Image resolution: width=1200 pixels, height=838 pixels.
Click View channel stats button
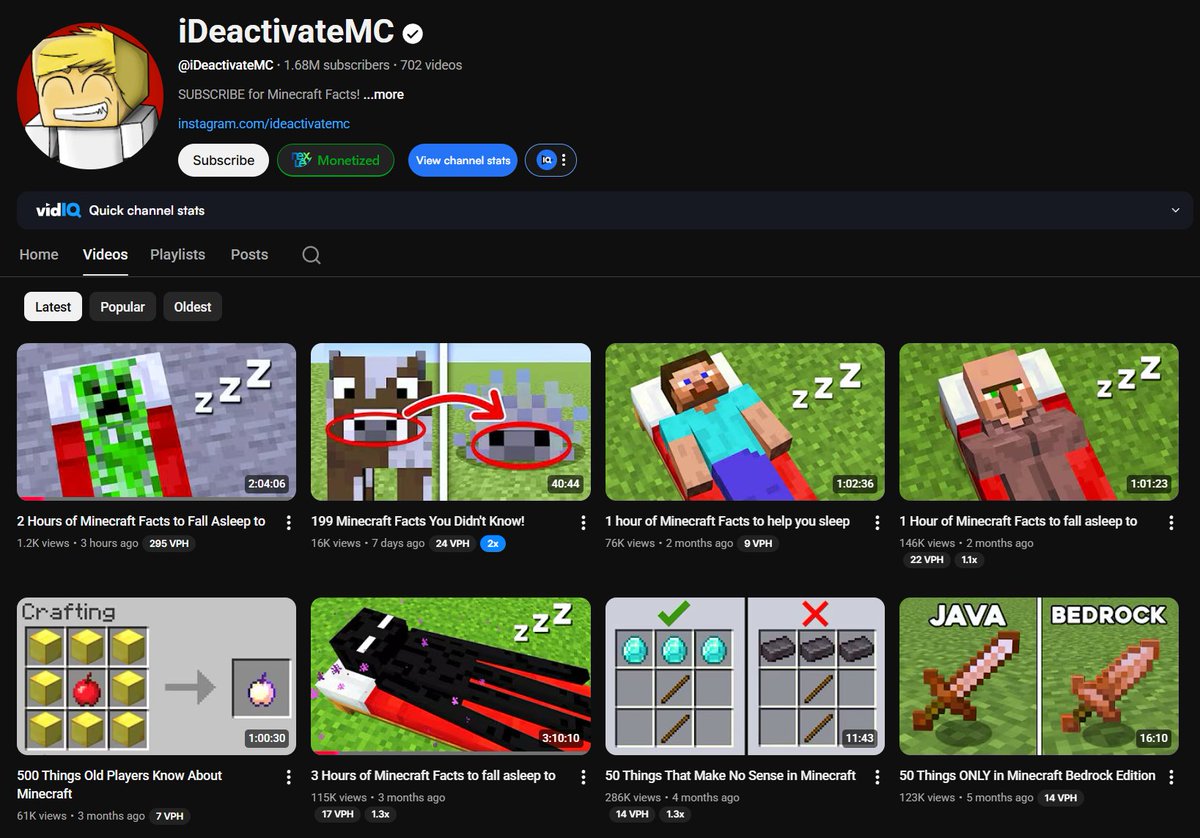click(463, 160)
